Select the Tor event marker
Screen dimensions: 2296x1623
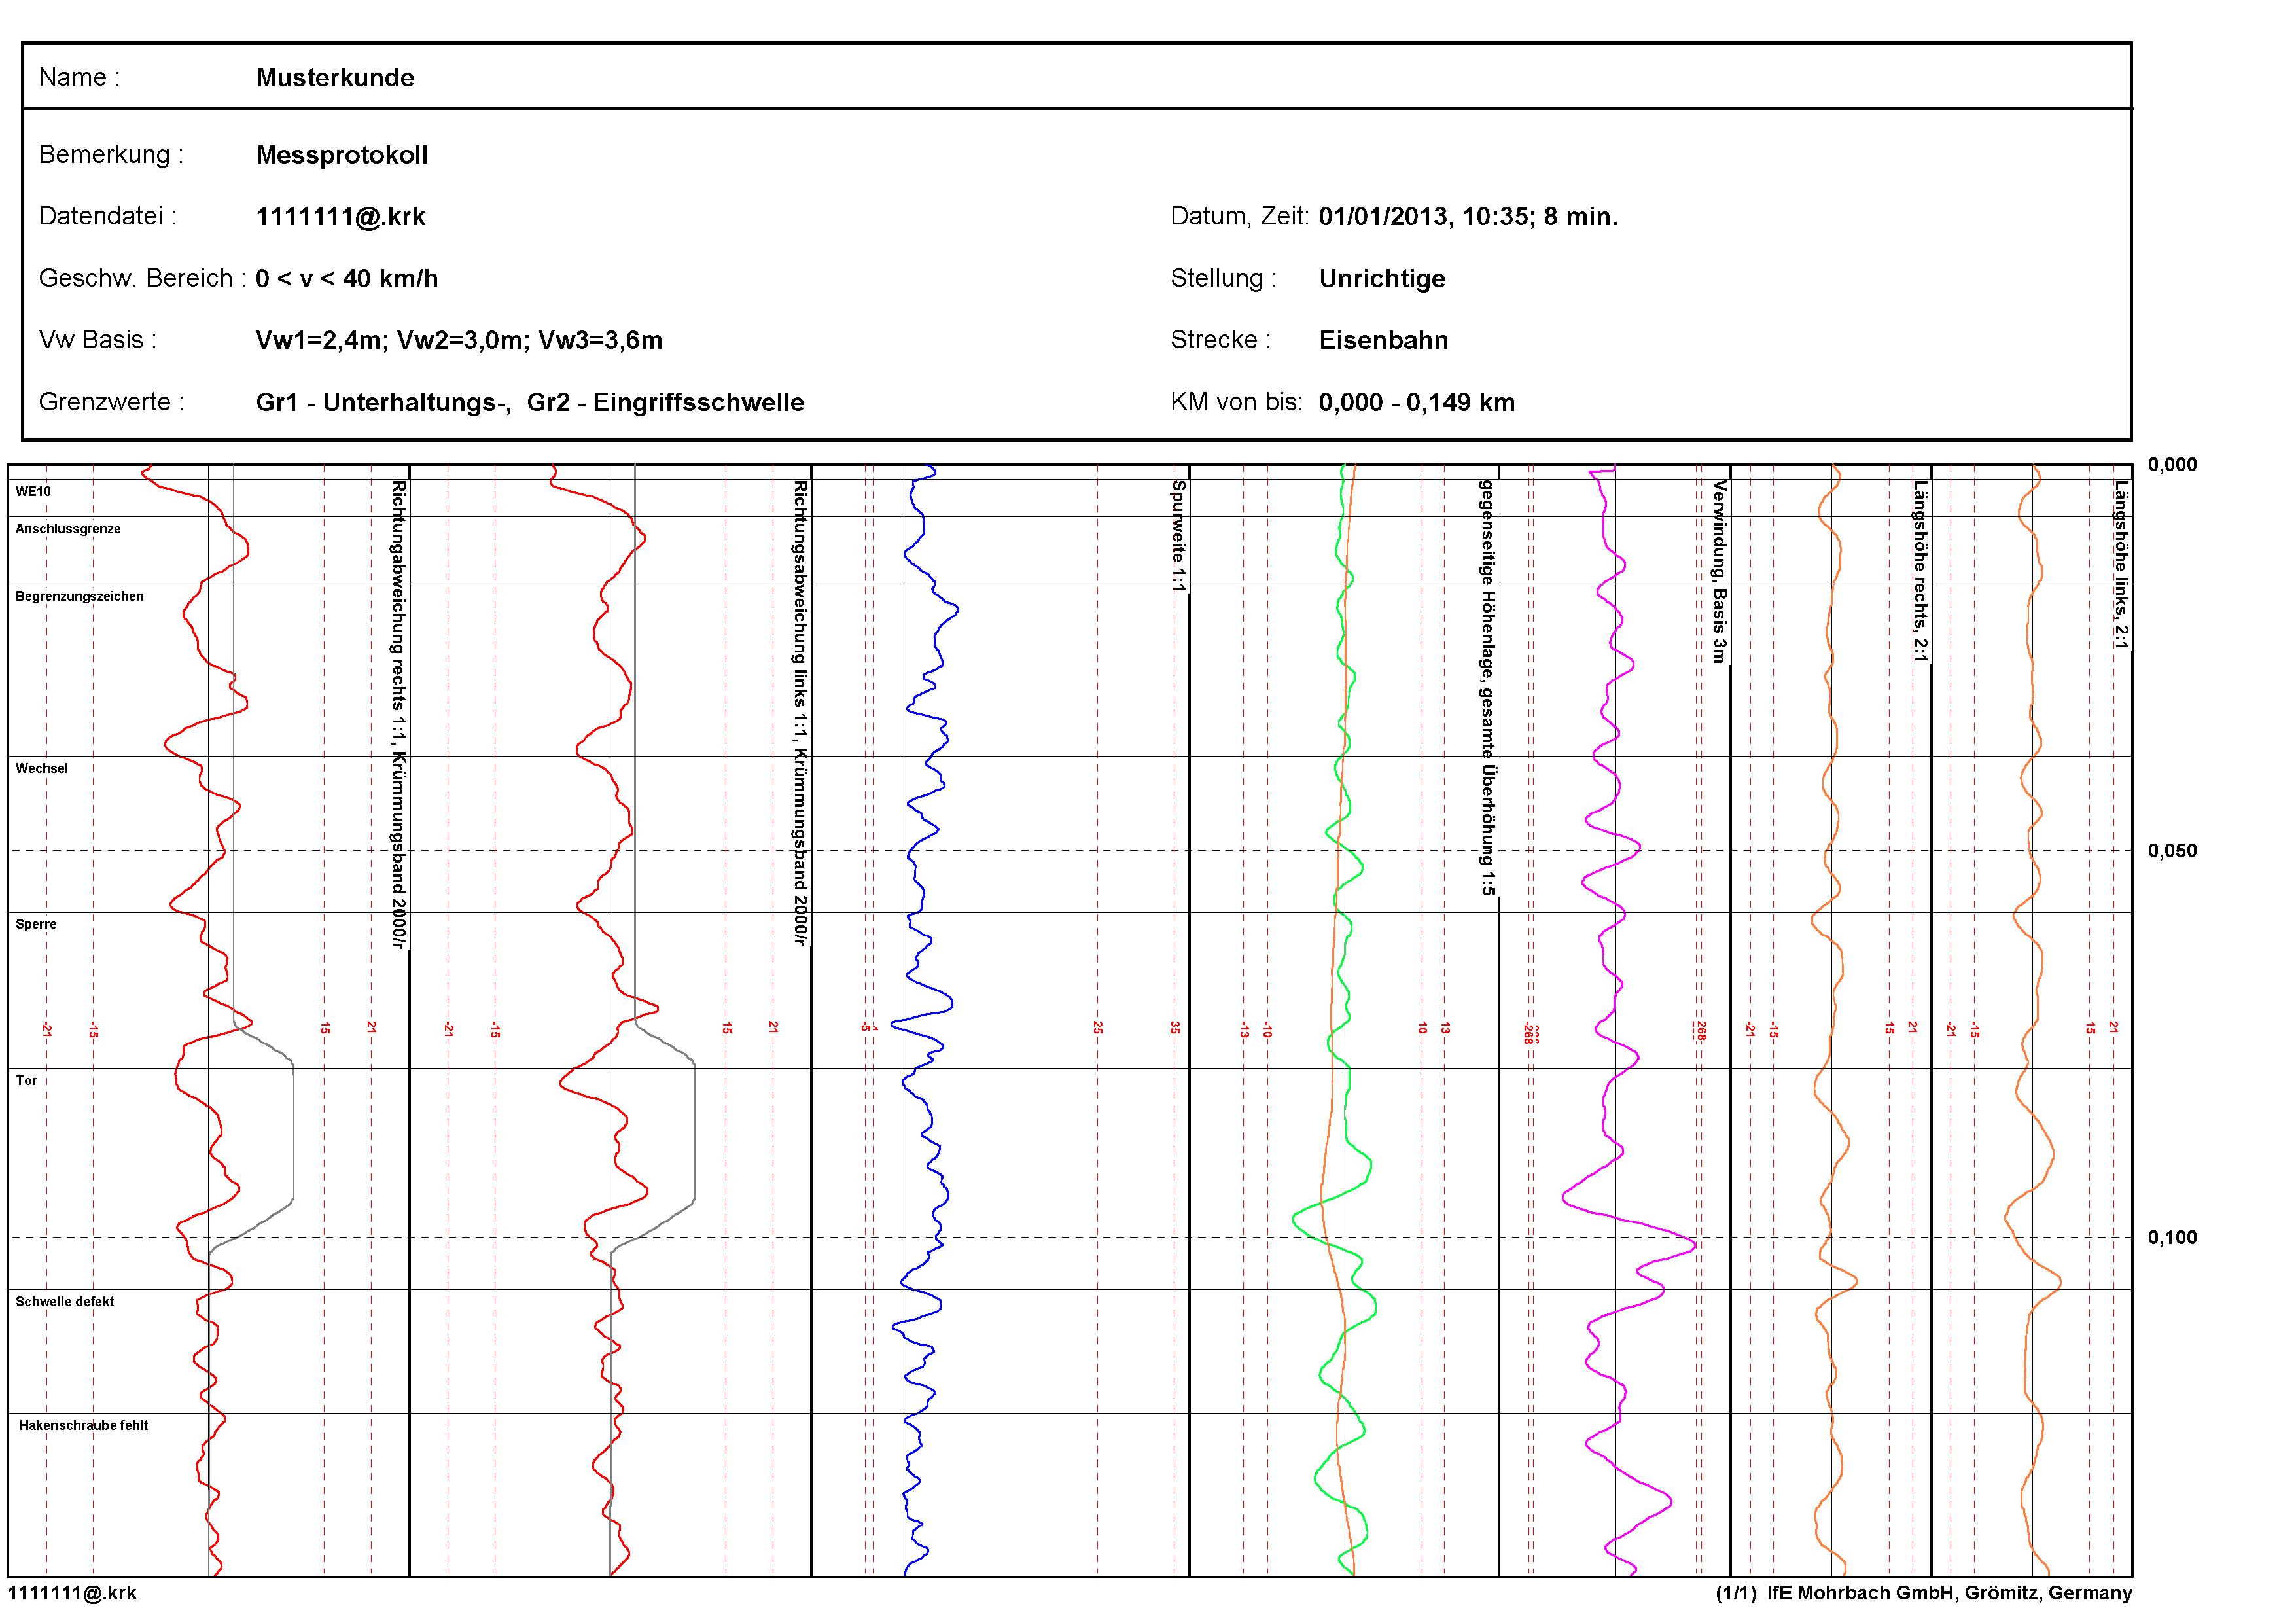[26, 1081]
